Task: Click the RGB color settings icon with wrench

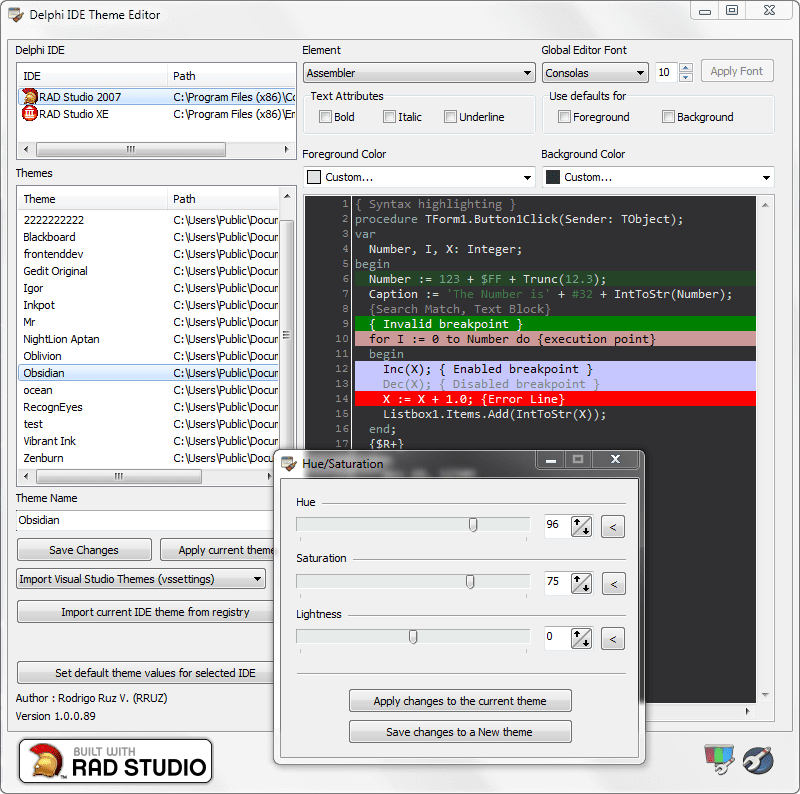Action: coord(719,759)
